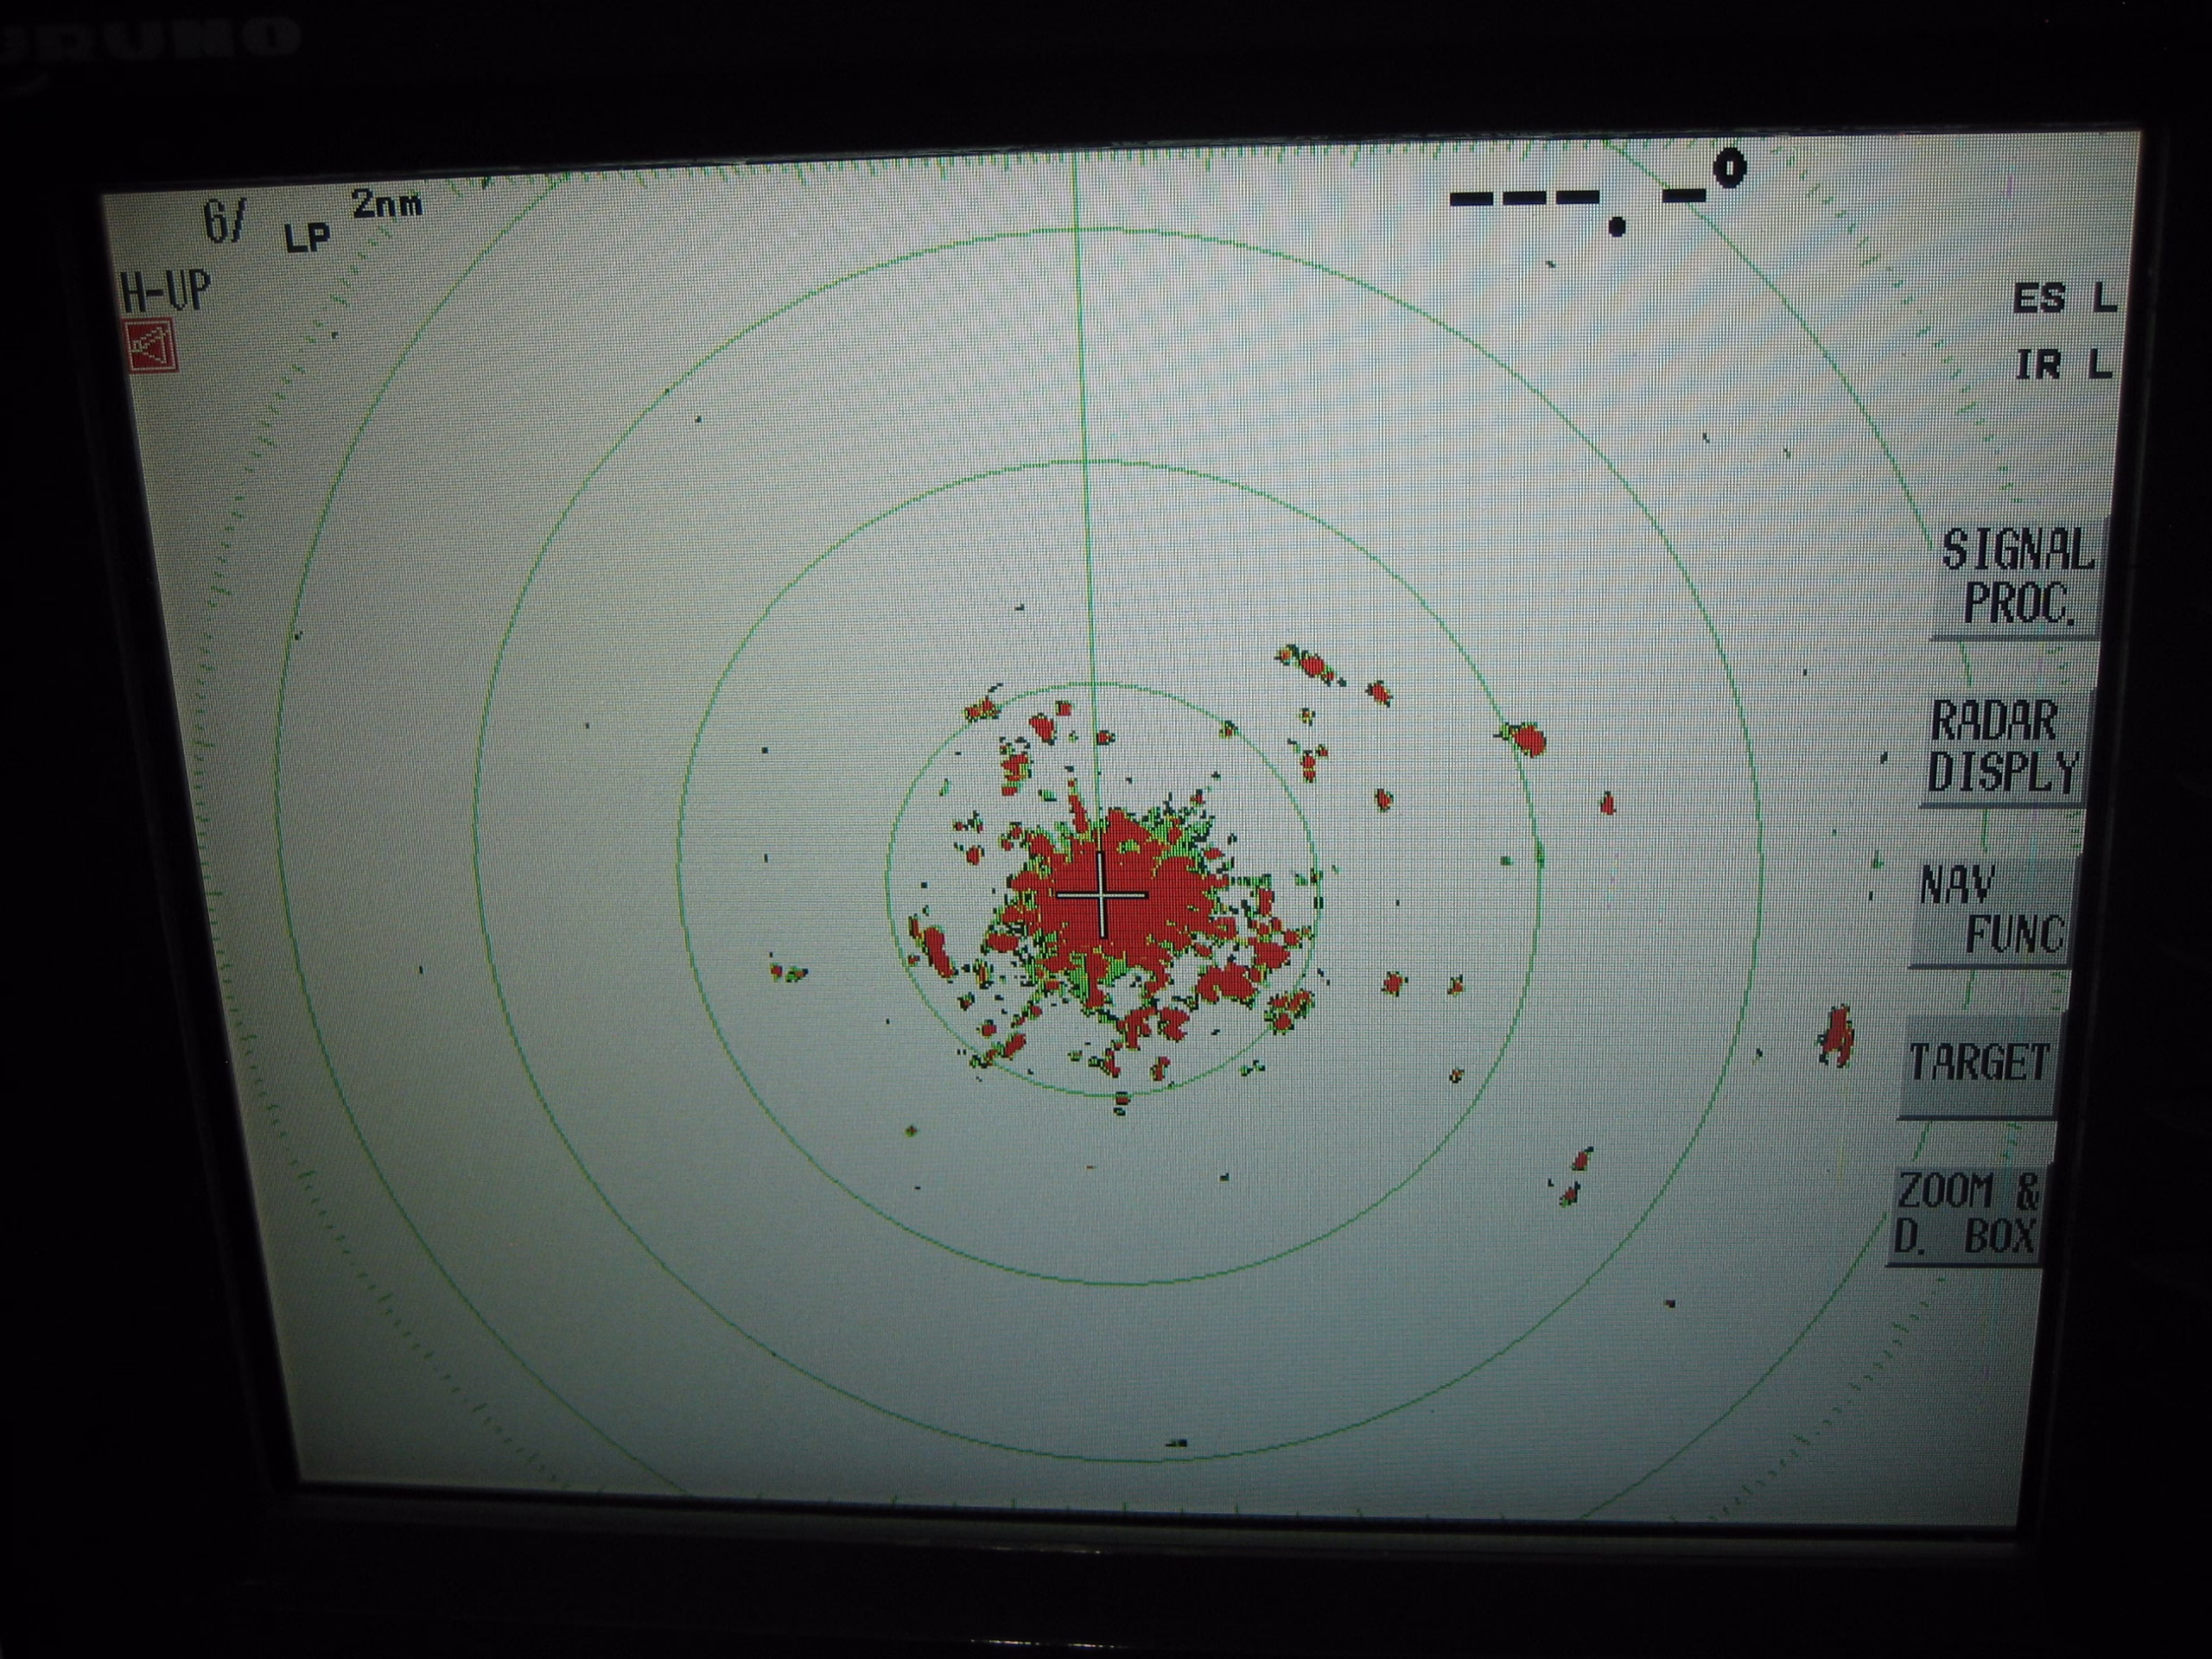Viewport: 2212px width, 1659px height.
Task: Toggle the ES L echo stretch indicator
Action: 2064,298
